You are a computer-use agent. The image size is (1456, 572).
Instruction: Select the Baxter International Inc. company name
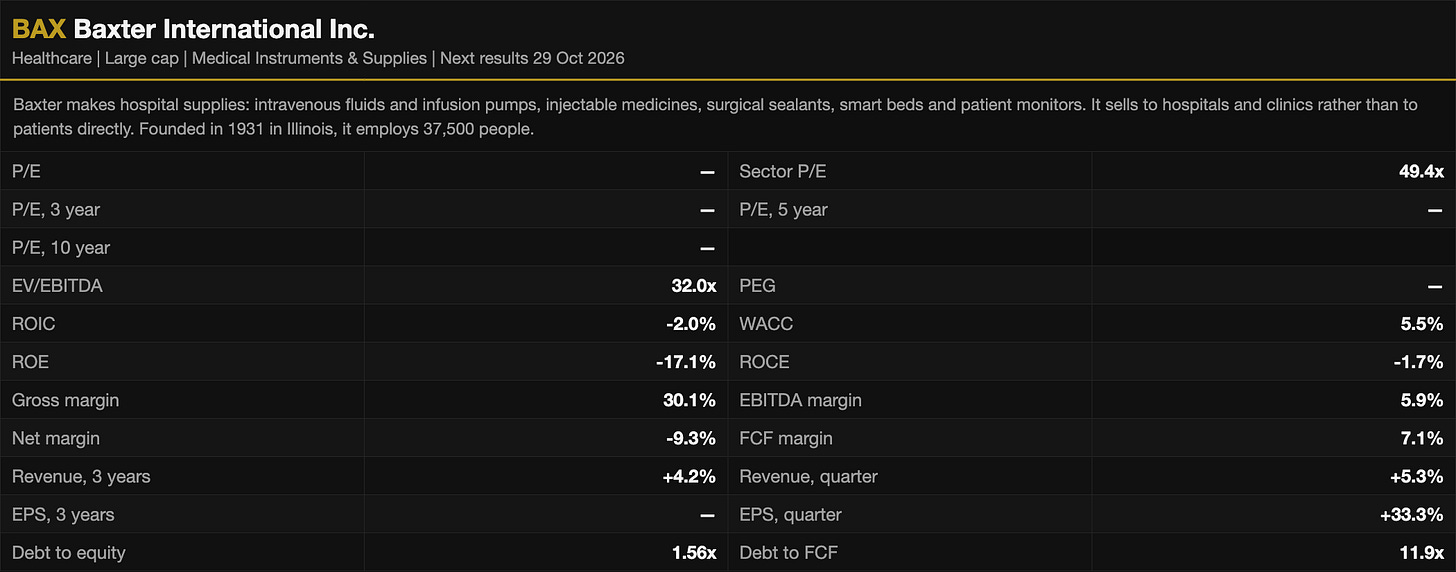[224, 29]
